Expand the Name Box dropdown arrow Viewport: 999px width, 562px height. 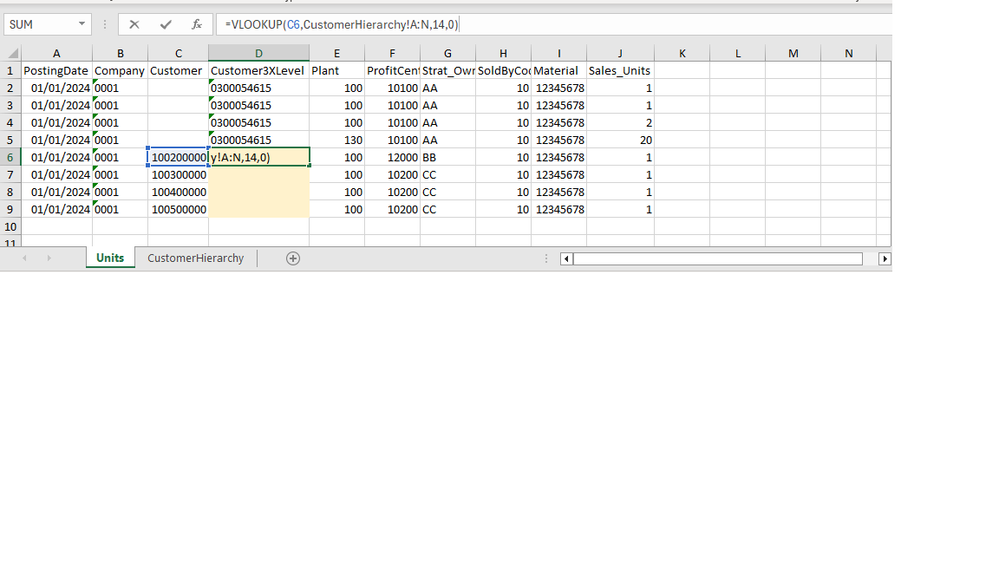click(82, 24)
